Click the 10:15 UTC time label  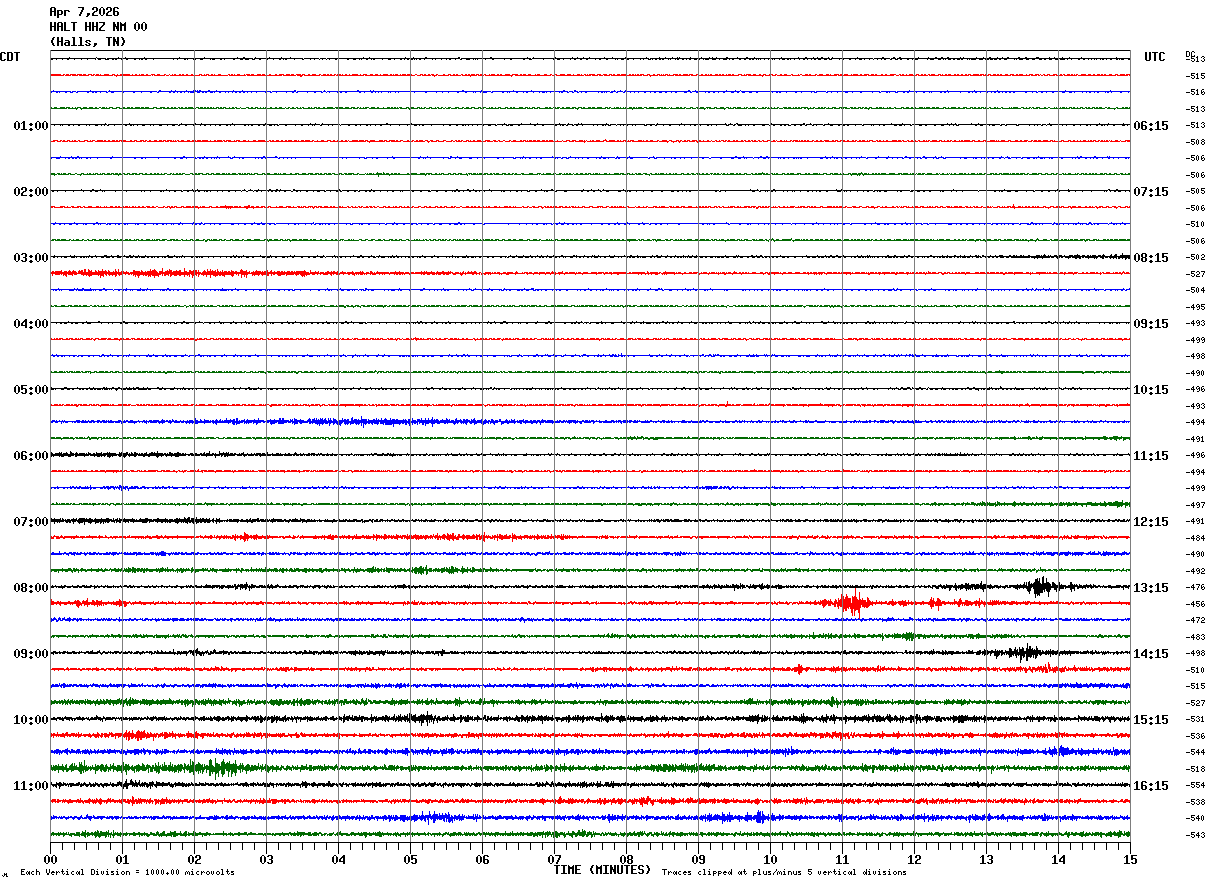[1150, 390]
